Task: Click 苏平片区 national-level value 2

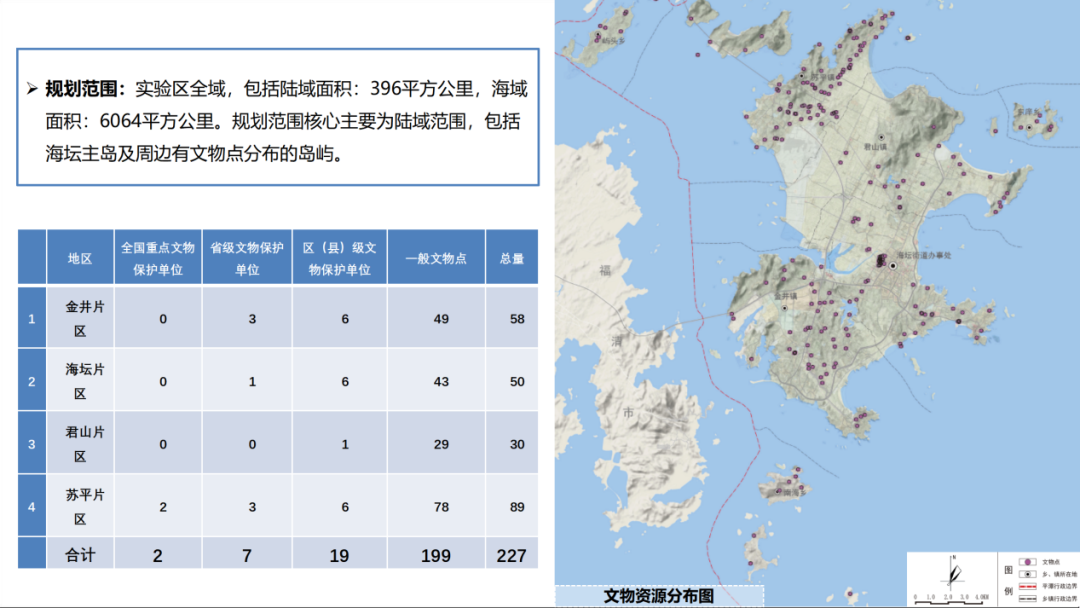Action: (163, 507)
